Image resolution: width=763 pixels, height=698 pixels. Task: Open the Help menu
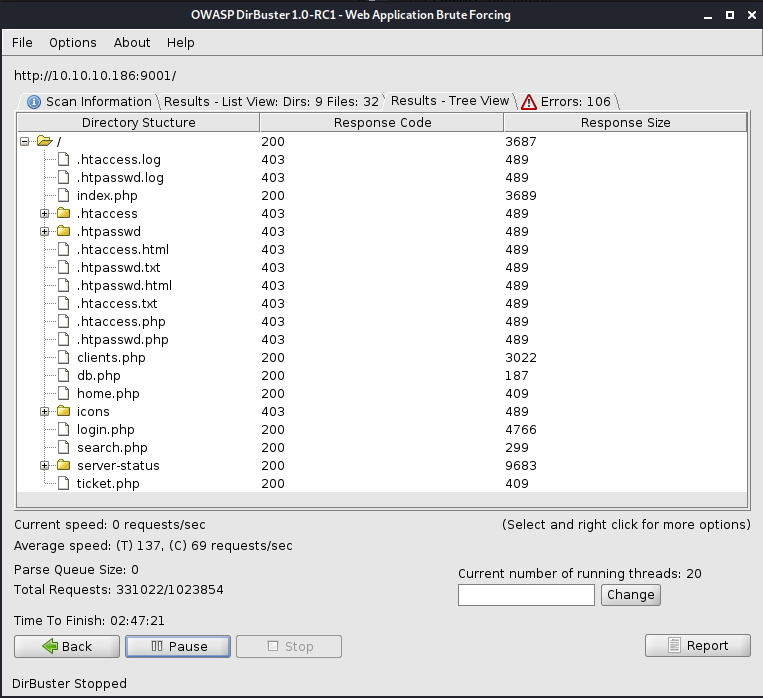coord(181,43)
